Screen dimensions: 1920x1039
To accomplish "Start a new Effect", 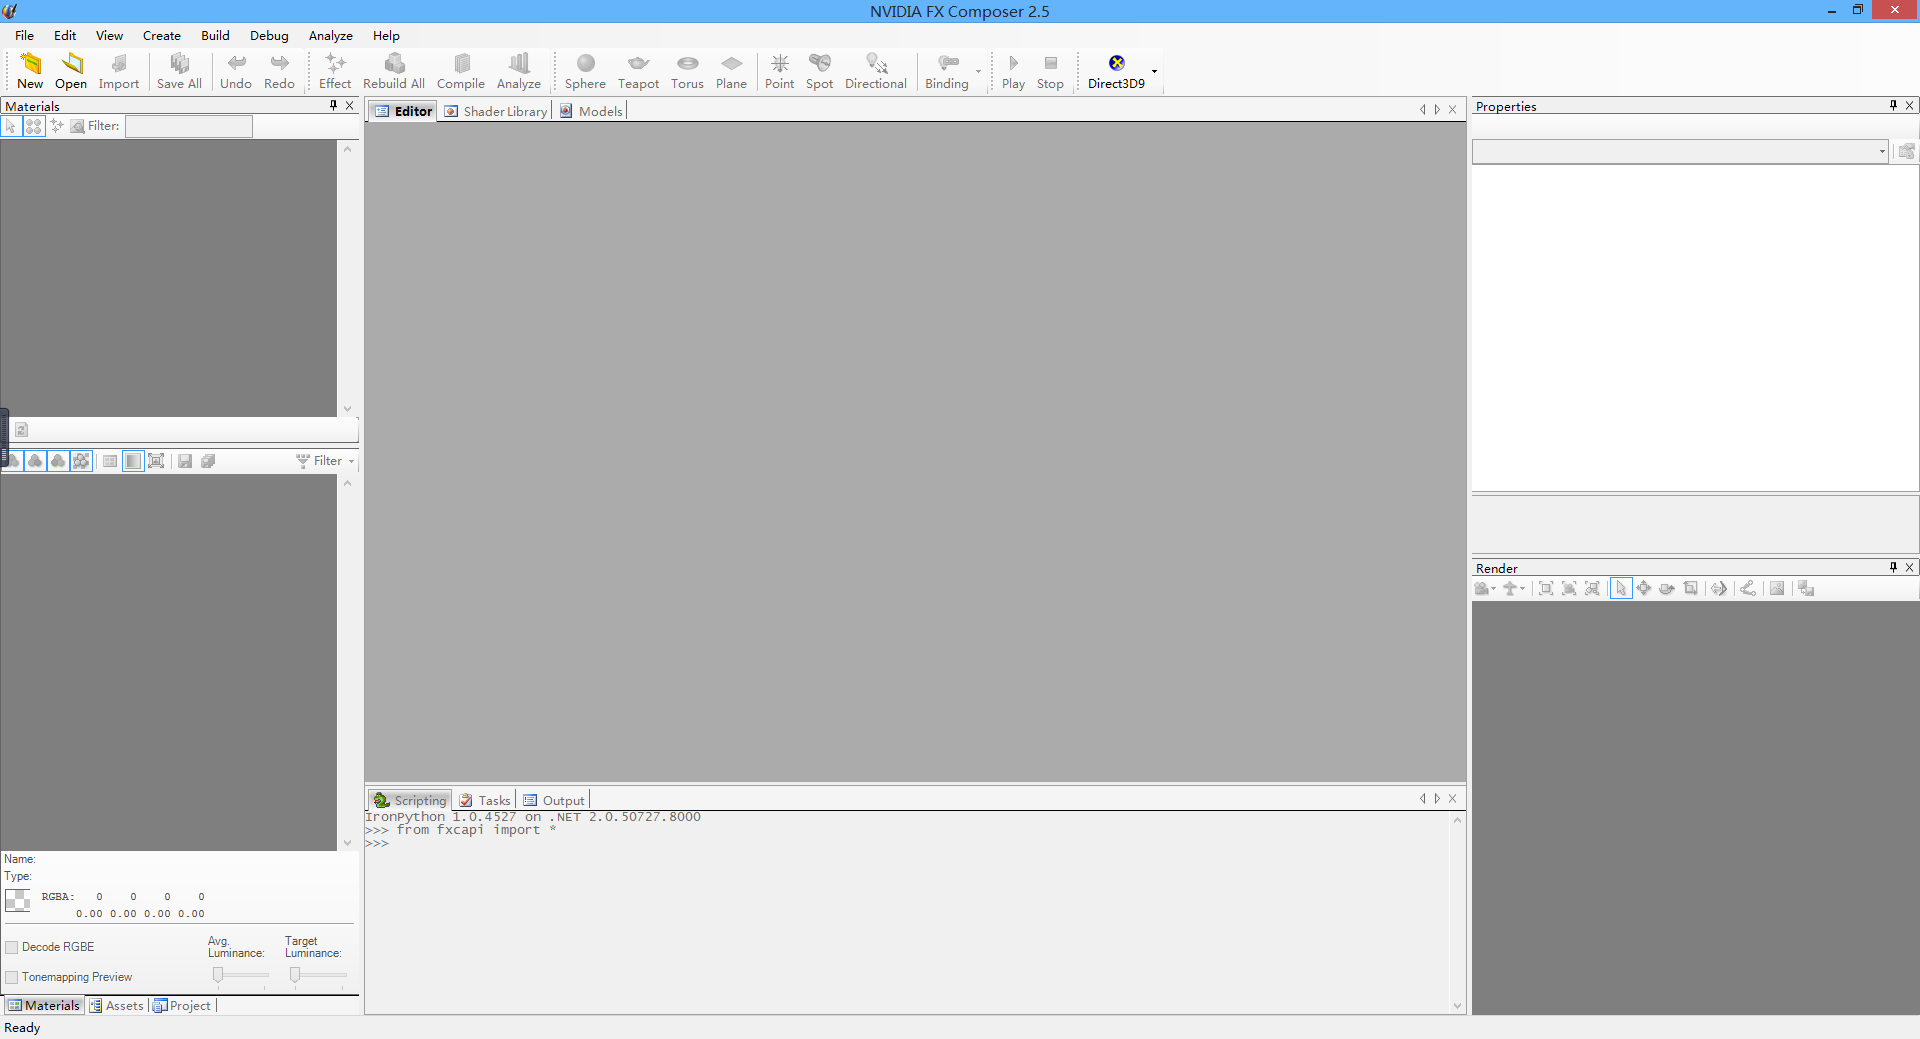I will tap(334, 70).
